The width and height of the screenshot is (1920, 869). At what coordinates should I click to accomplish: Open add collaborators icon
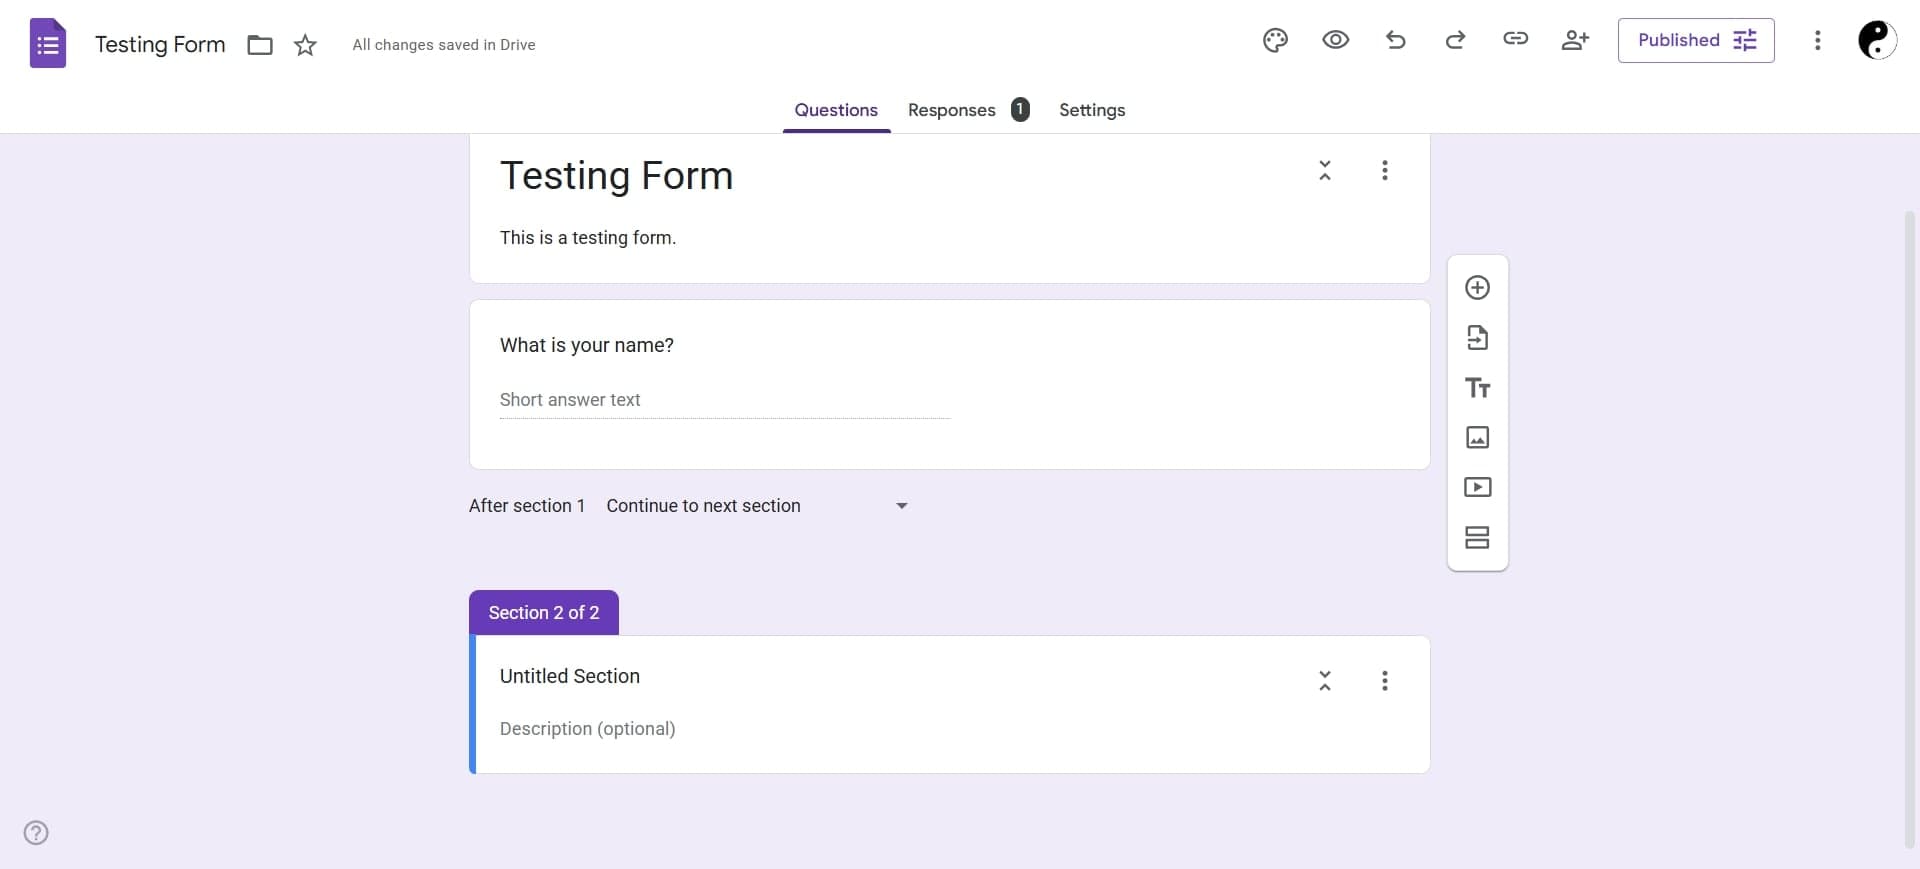click(x=1575, y=41)
